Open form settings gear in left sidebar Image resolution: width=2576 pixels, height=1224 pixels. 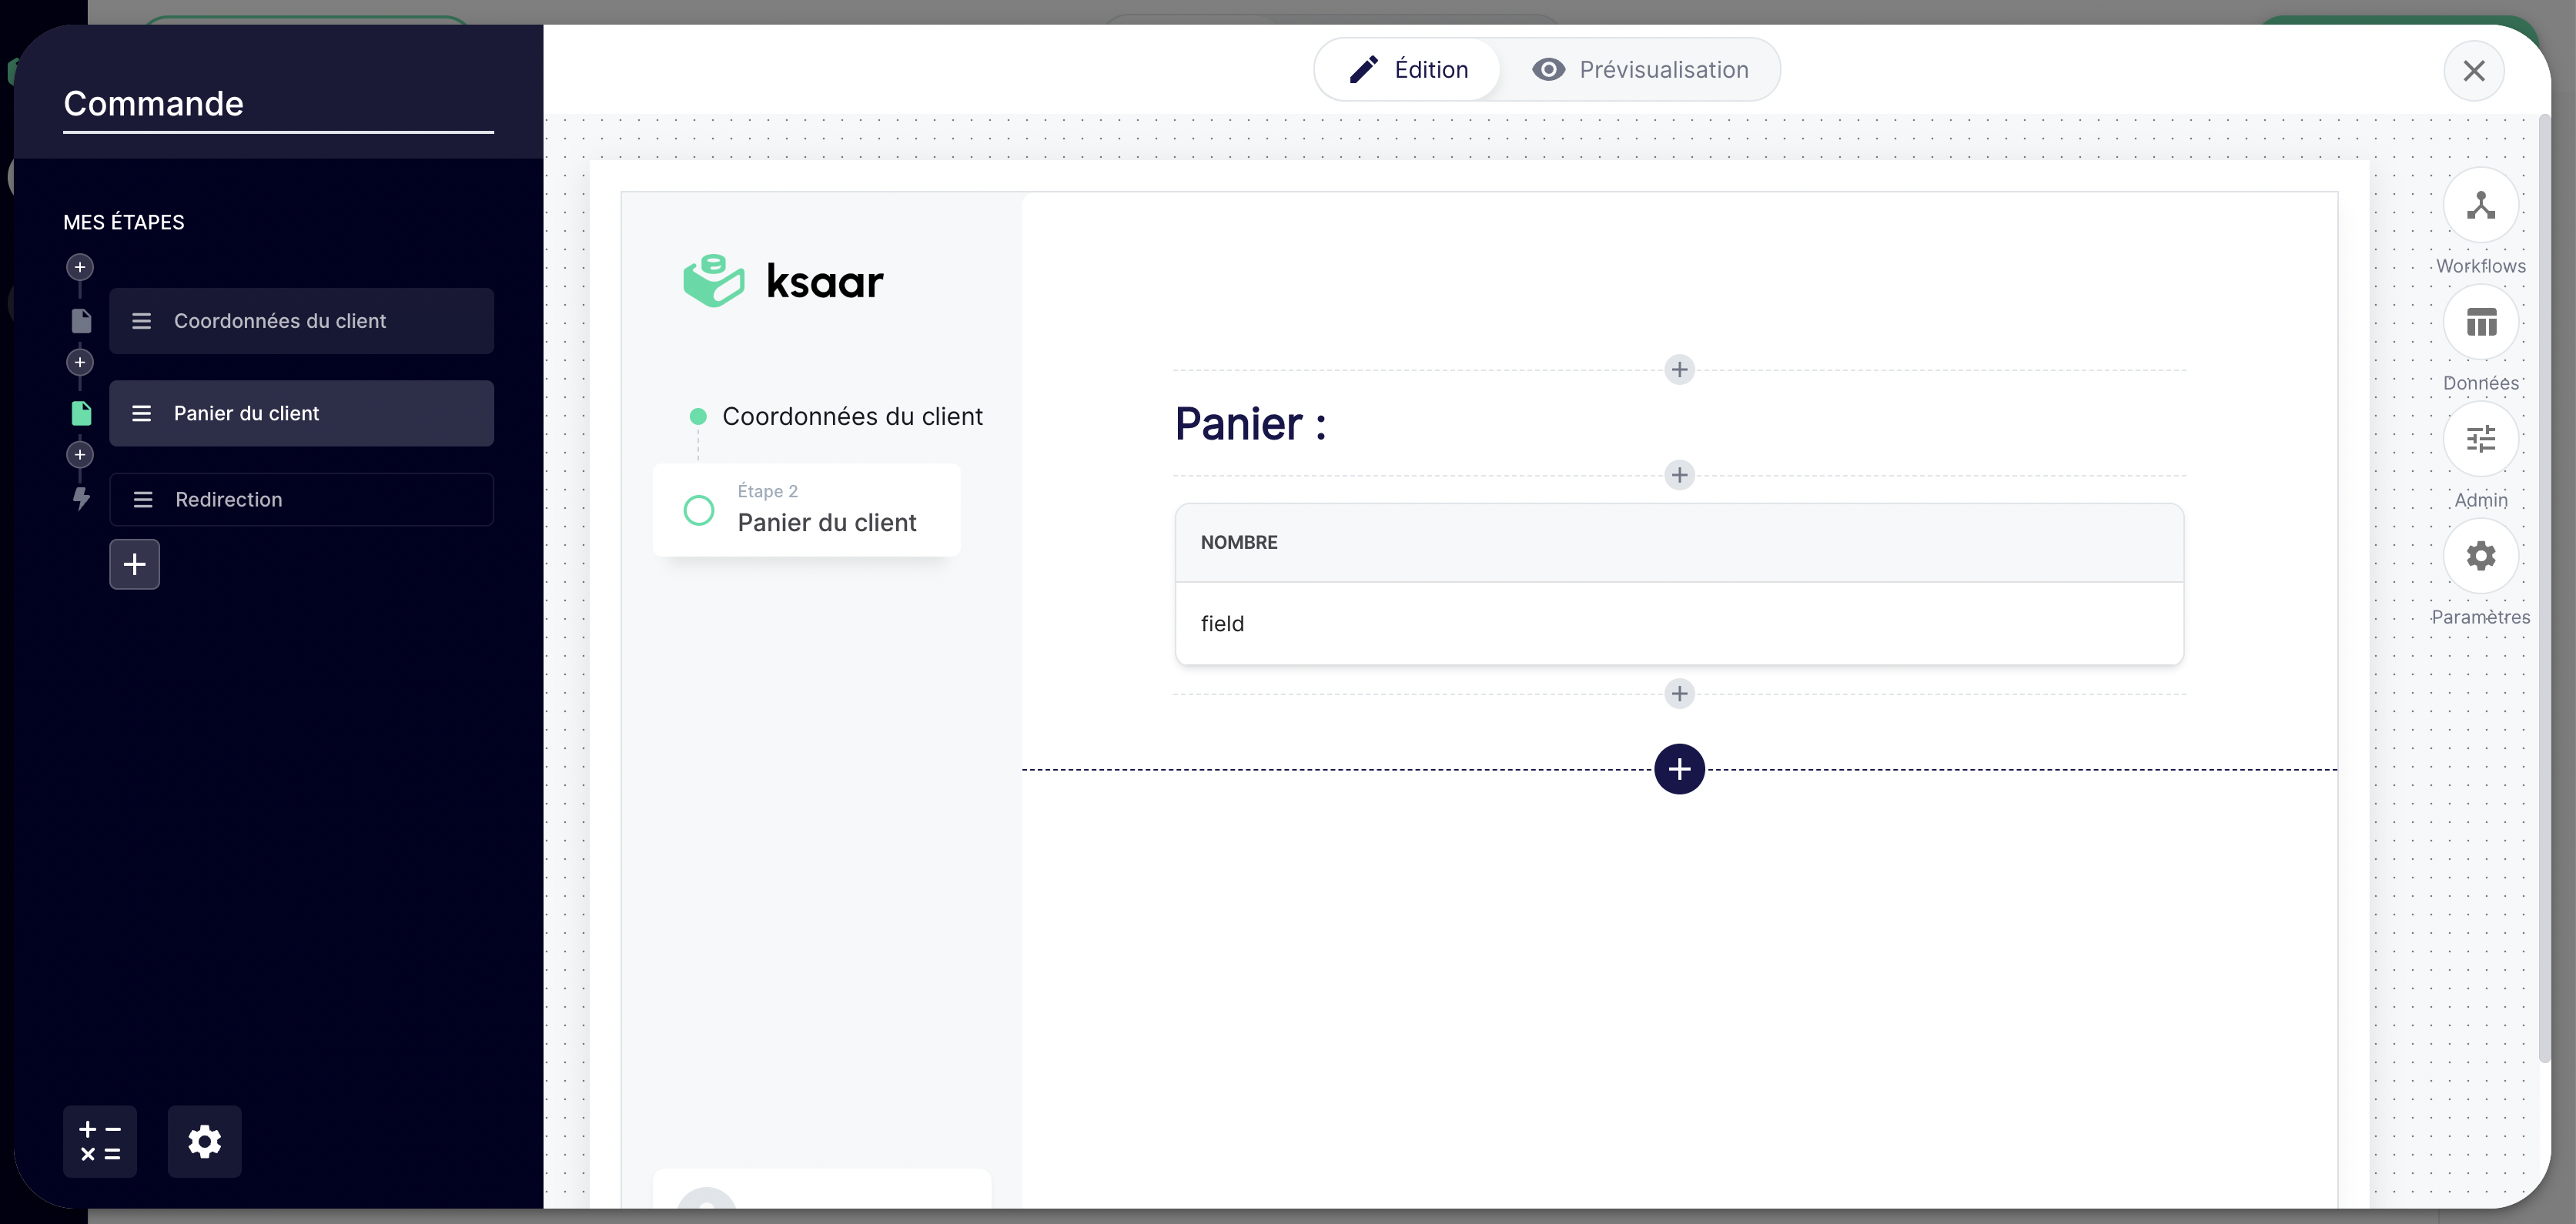(x=205, y=1141)
